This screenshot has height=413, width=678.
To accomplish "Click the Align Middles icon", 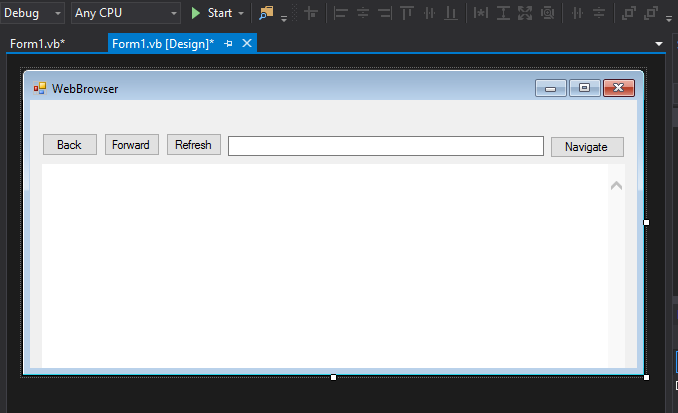I will pyautogui.click(x=429, y=13).
